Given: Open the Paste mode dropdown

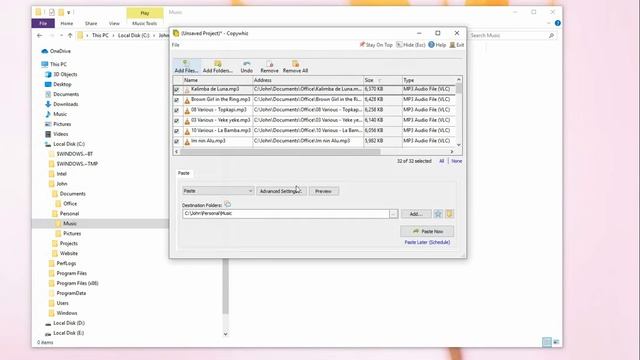Looking at the screenshot, I should 218,191.
